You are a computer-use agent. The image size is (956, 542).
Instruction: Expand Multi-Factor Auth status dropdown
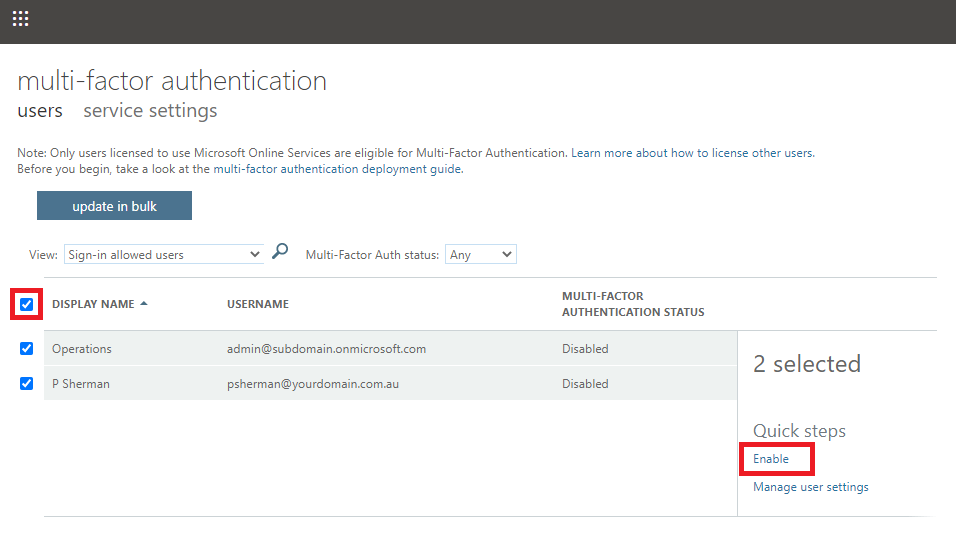tap(480, 254)
